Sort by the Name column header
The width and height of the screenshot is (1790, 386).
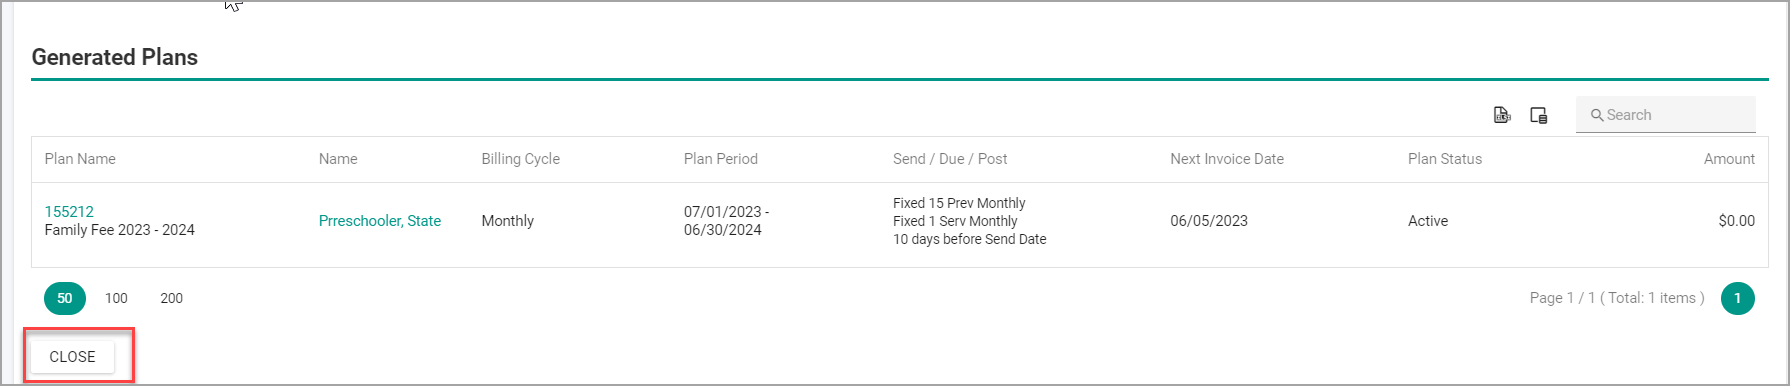(338, 159)
